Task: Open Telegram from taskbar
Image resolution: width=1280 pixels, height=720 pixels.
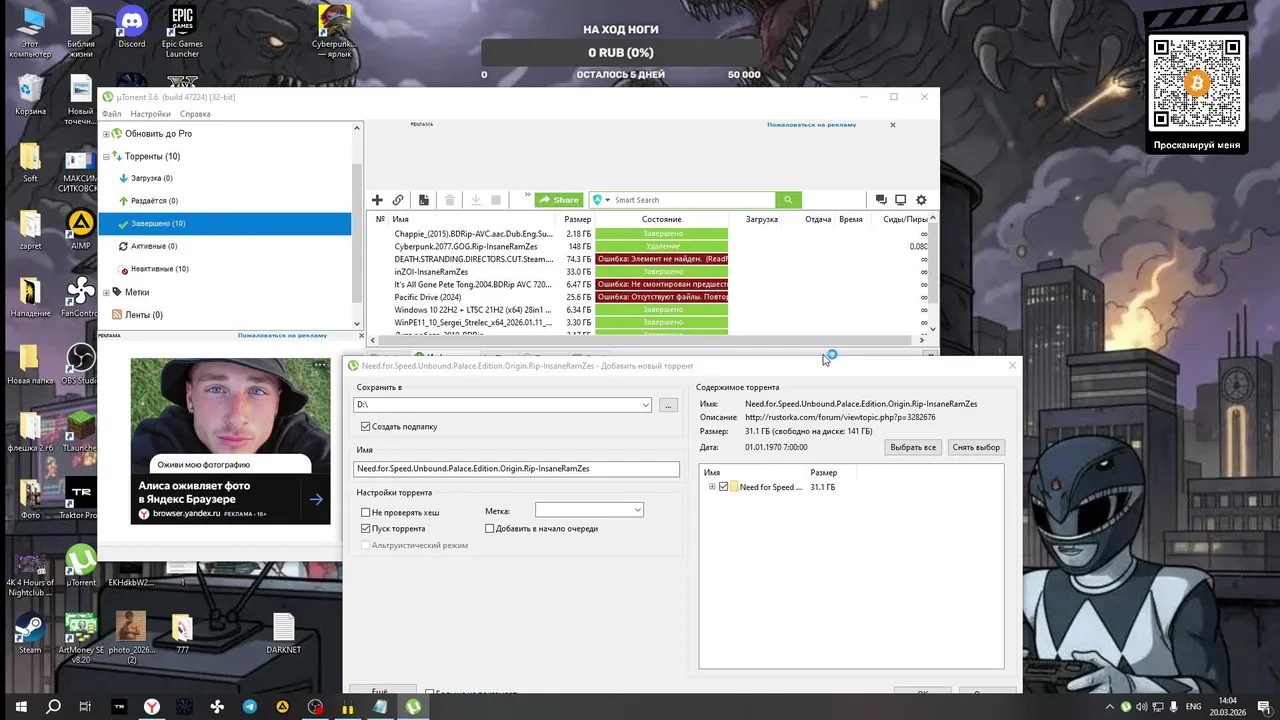Action: click(250, 706)
